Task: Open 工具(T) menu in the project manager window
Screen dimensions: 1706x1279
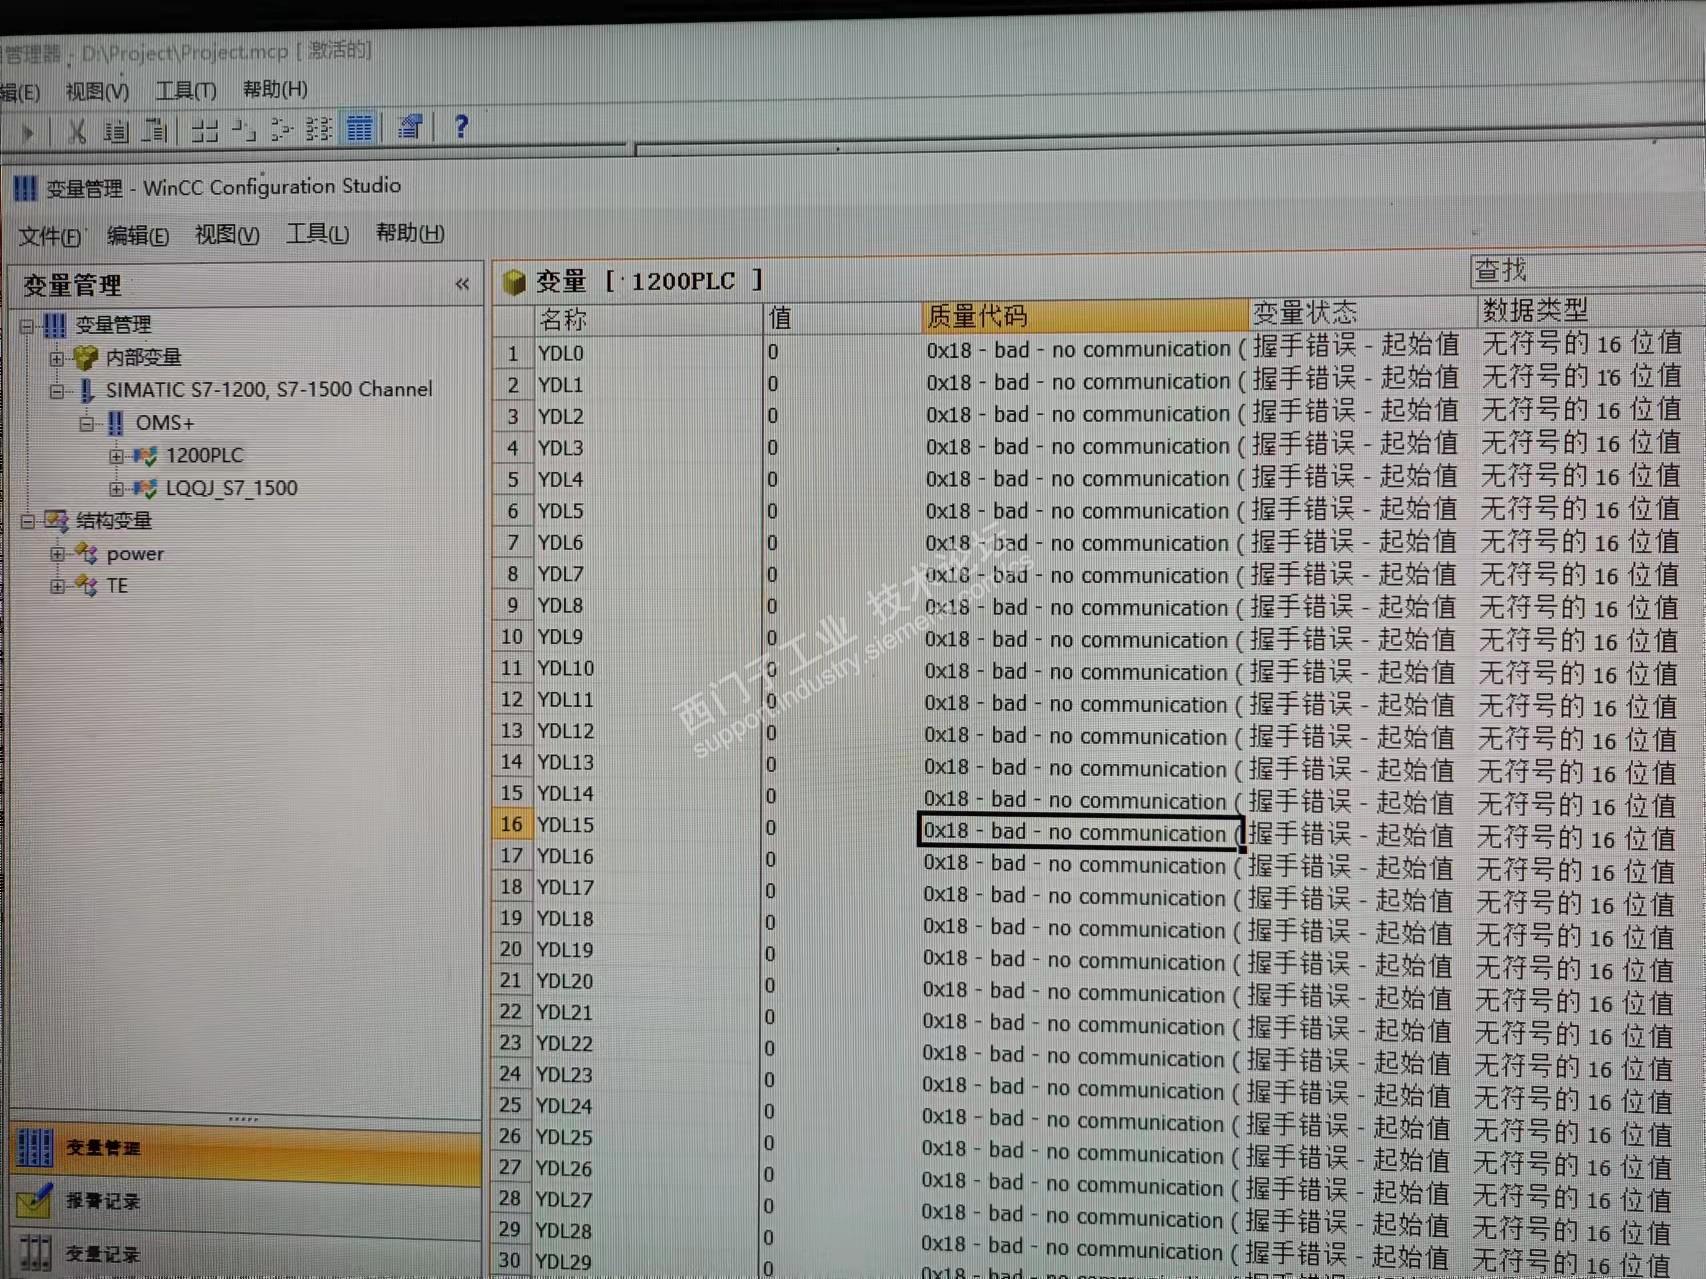Action: coord(186,91)
